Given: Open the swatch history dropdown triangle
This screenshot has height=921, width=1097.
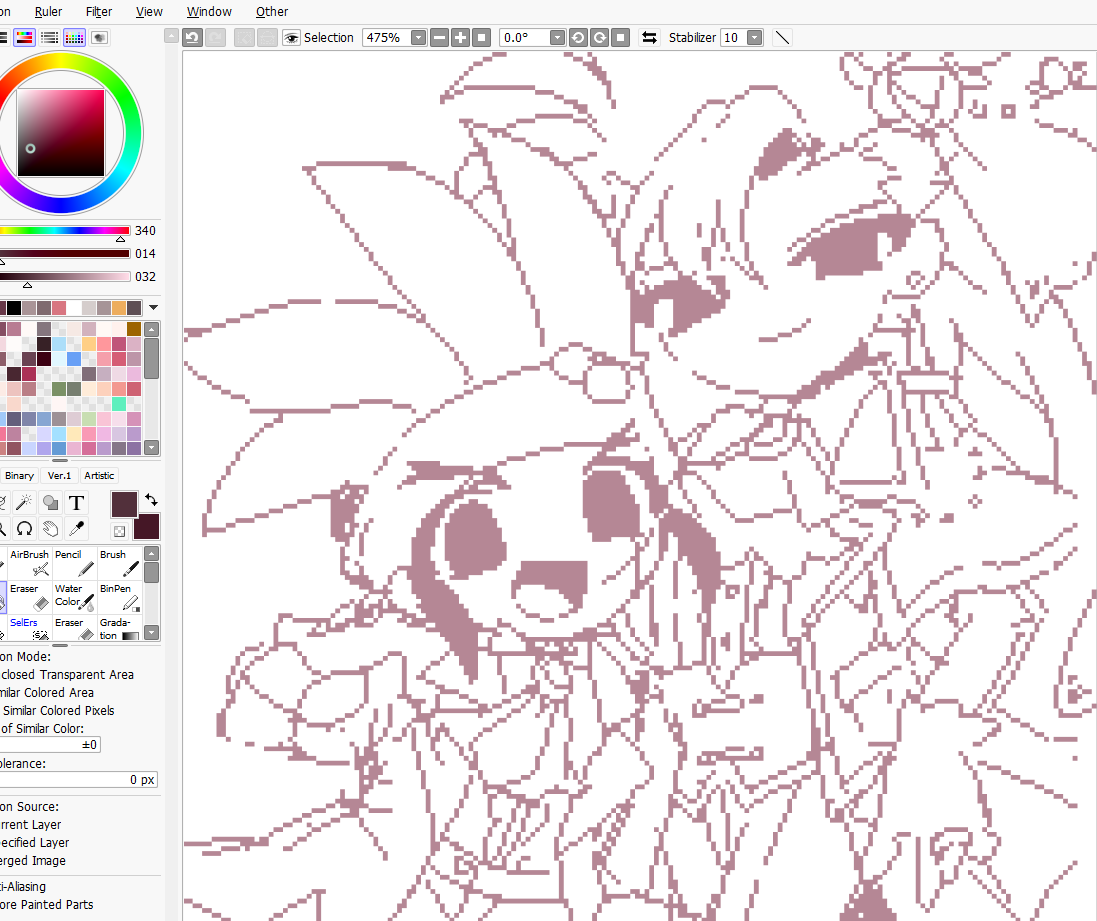Looking at the screenshot, I should pyautogui.click(x=153, y=307).
